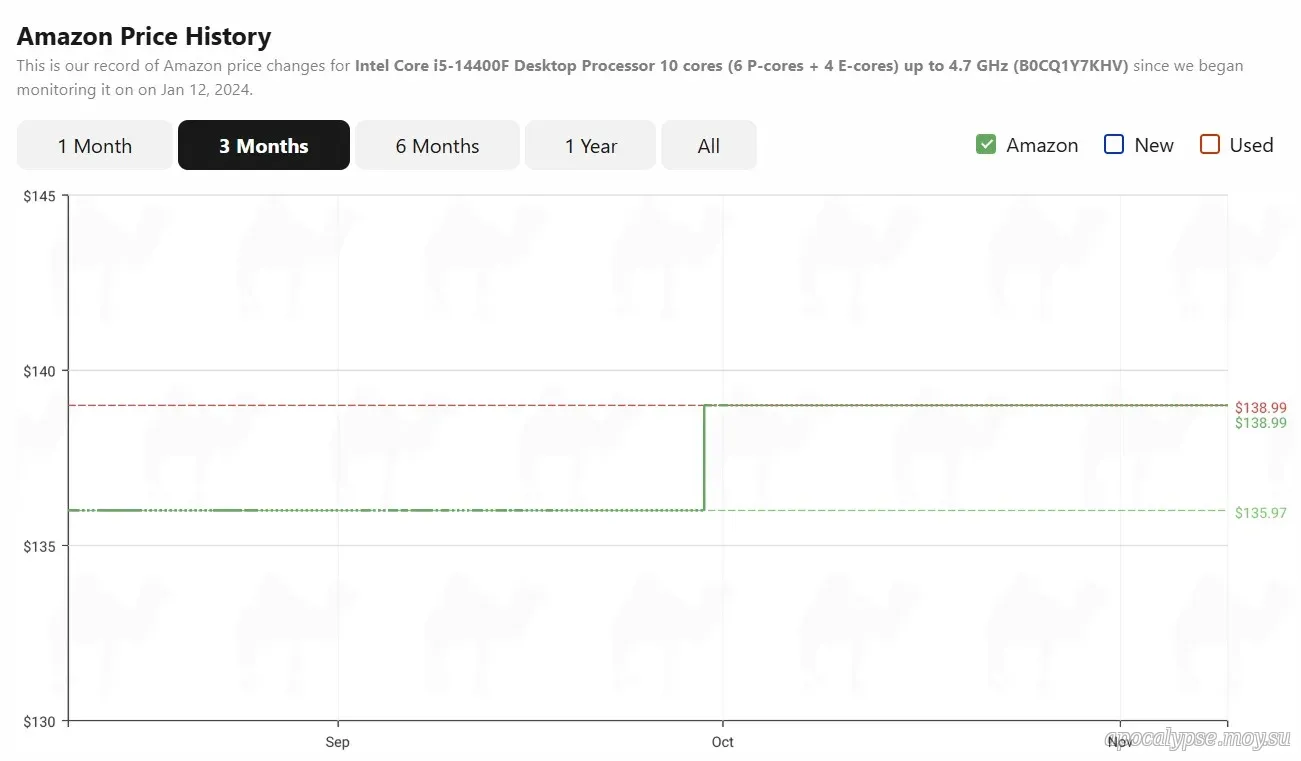
Task: Click the Amazon Price History heading
Action: (x=144, y=37)
